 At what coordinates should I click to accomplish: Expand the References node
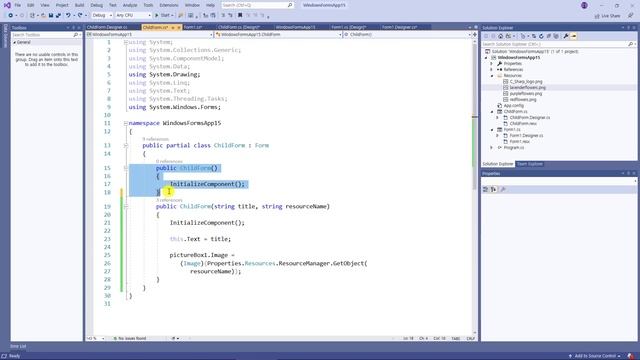coord(492,70)
